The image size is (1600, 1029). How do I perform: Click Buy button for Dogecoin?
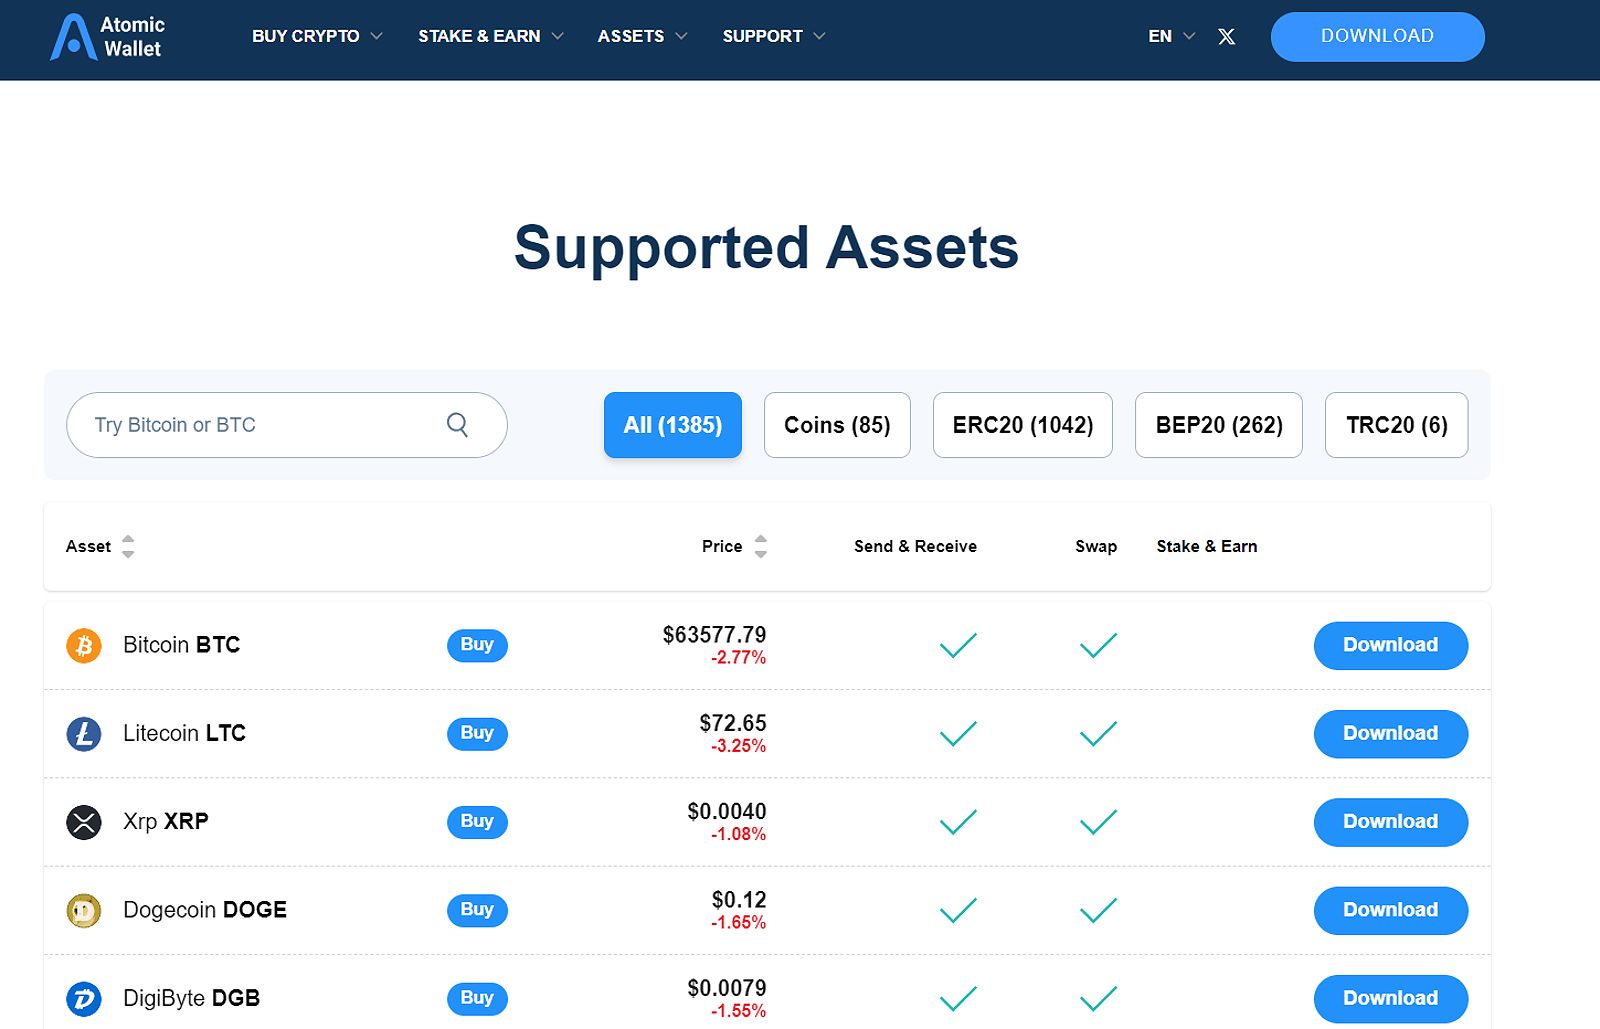pos(477,910)
